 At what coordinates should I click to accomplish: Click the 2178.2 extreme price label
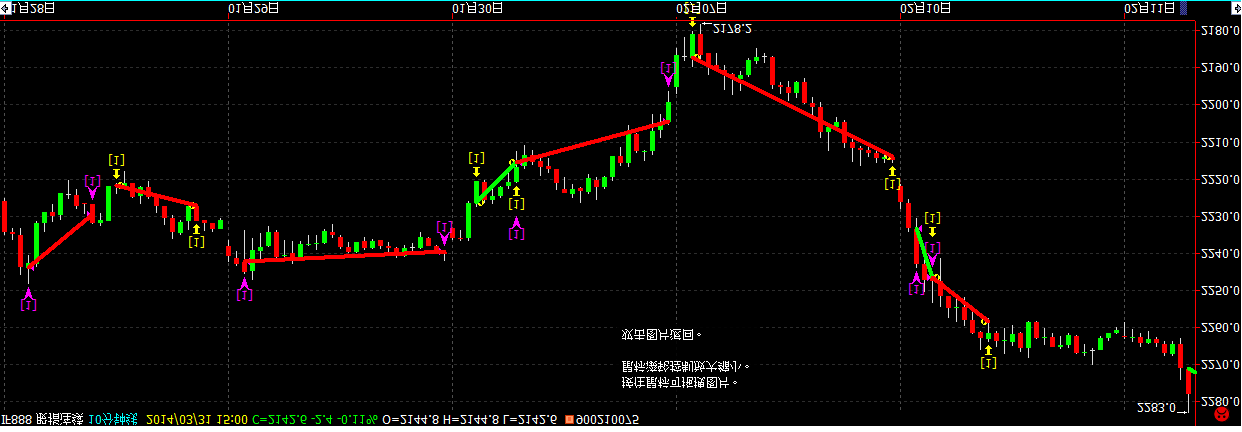(x=732, y=28)
